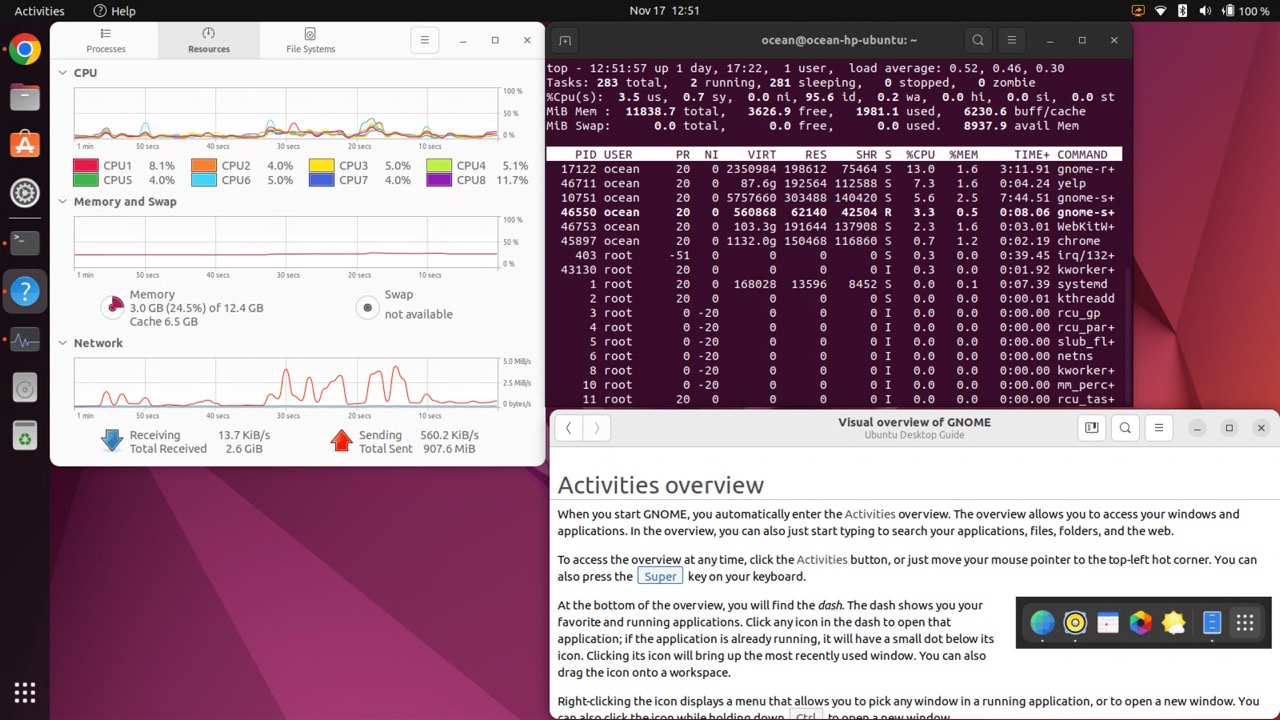The height and width of the screenshot is (720, 1280).
Task: Click the orange screen-share tray icon
Action: coord(1138,11)
